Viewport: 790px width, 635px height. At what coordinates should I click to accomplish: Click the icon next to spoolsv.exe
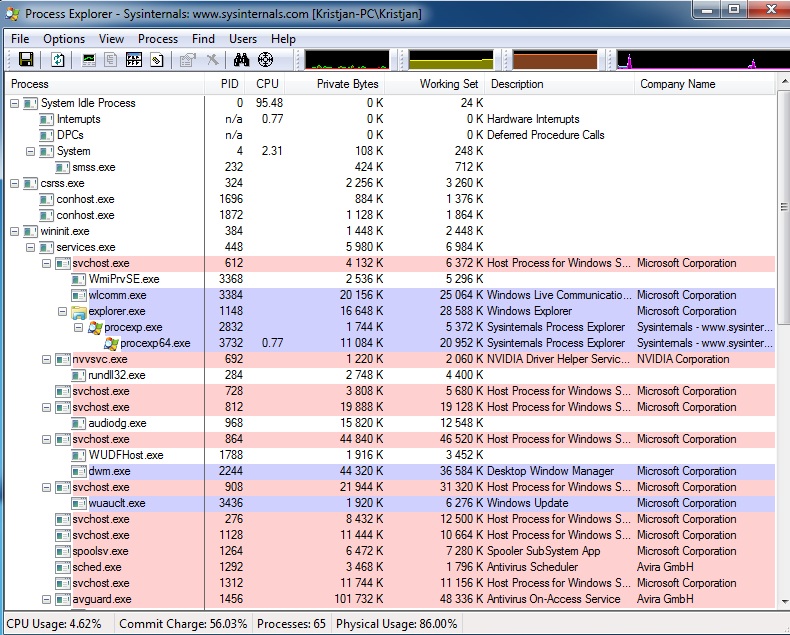(x=62, y=551)
